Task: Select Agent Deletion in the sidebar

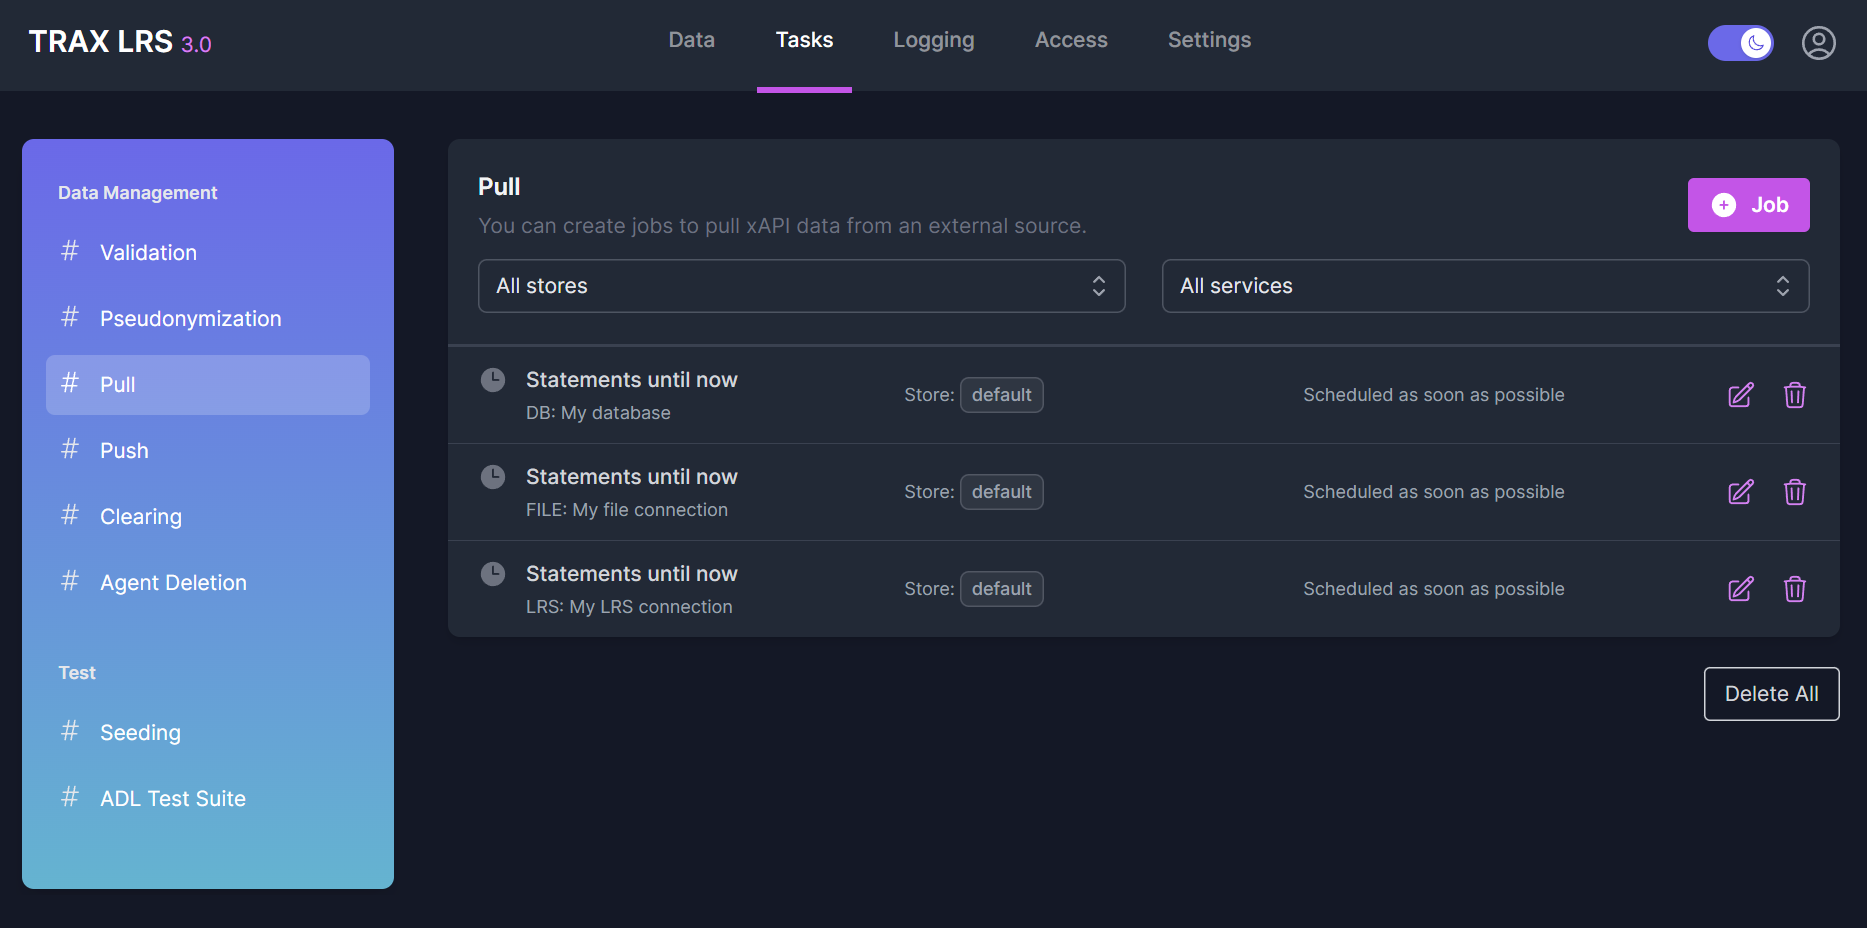Action: coord(173,583)
